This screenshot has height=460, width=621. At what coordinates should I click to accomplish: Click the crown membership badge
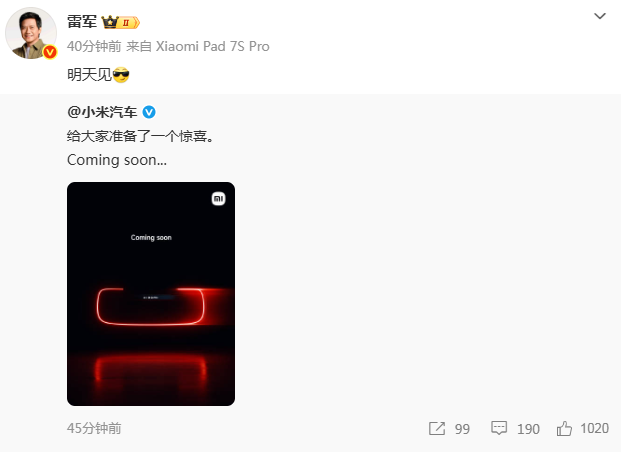(120, 22)
